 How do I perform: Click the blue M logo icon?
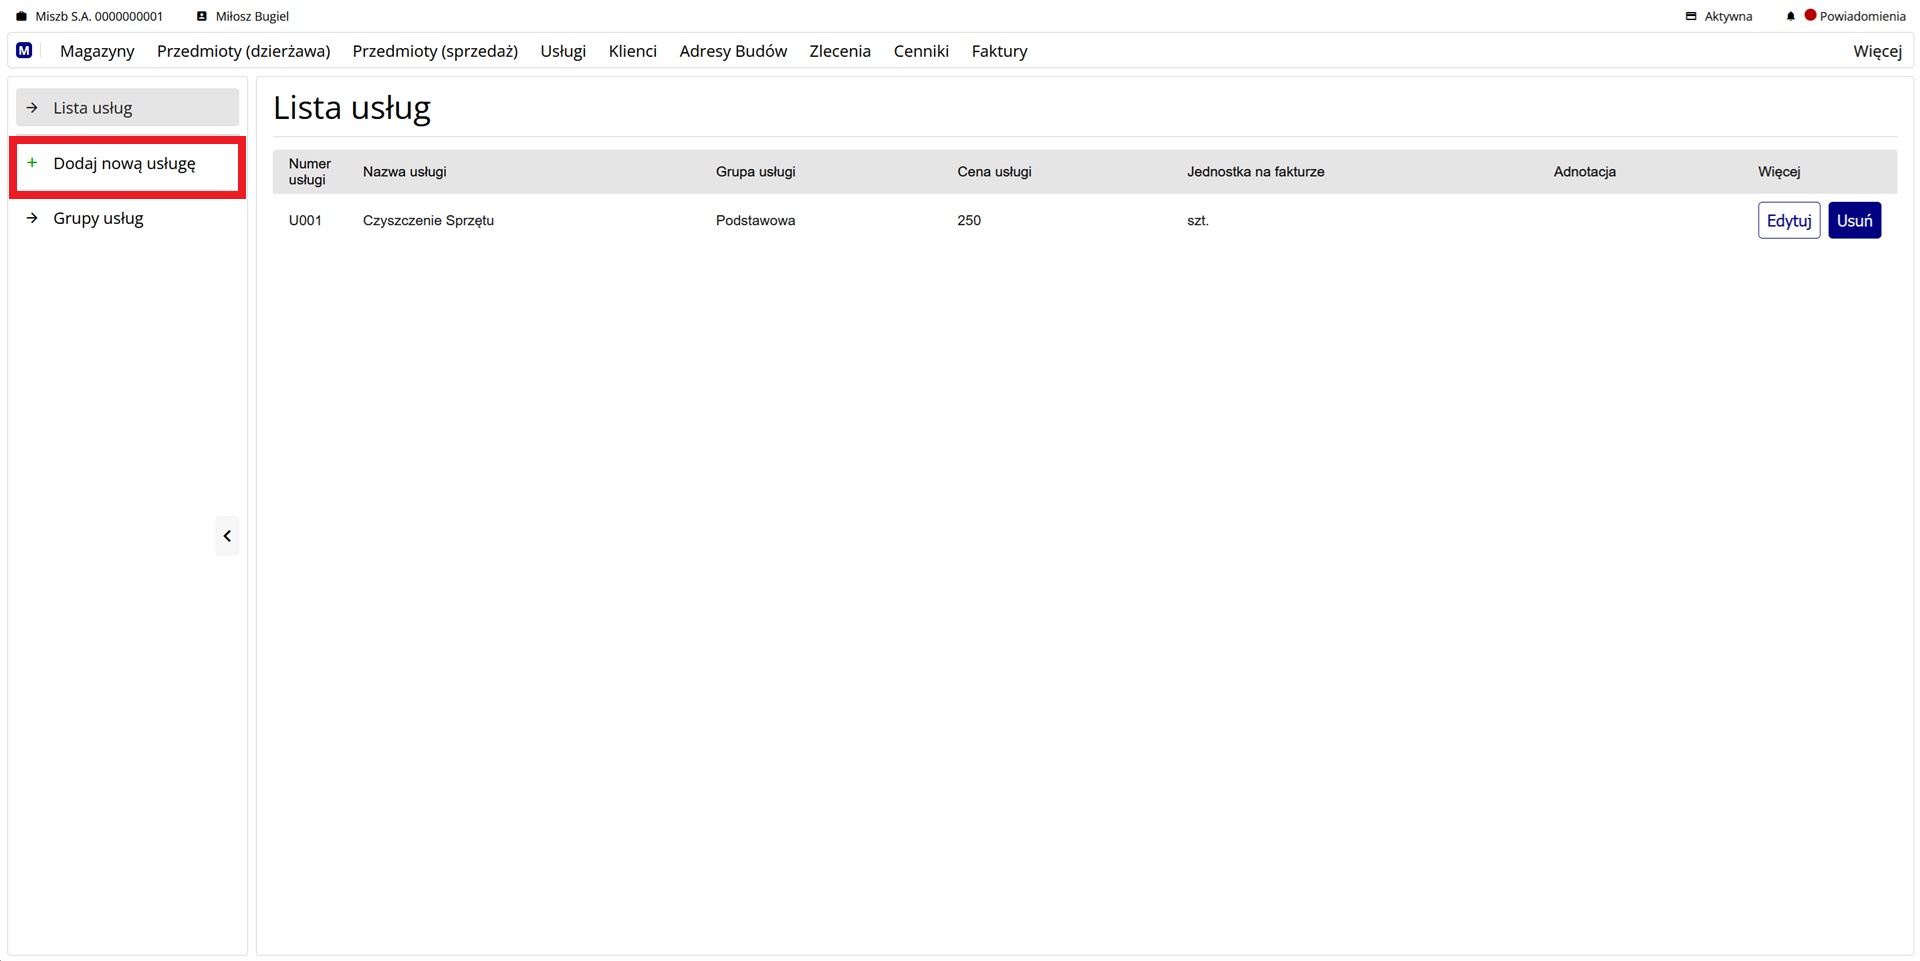click(24, 51)
